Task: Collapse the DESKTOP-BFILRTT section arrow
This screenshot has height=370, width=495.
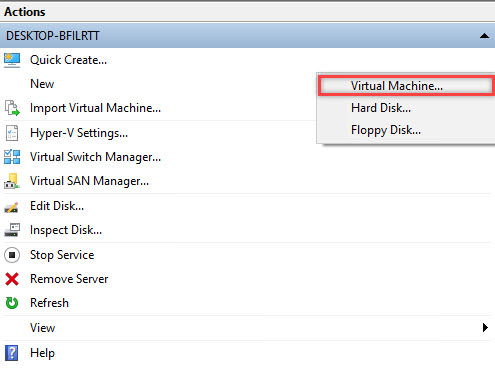Action: click(484, 36)
